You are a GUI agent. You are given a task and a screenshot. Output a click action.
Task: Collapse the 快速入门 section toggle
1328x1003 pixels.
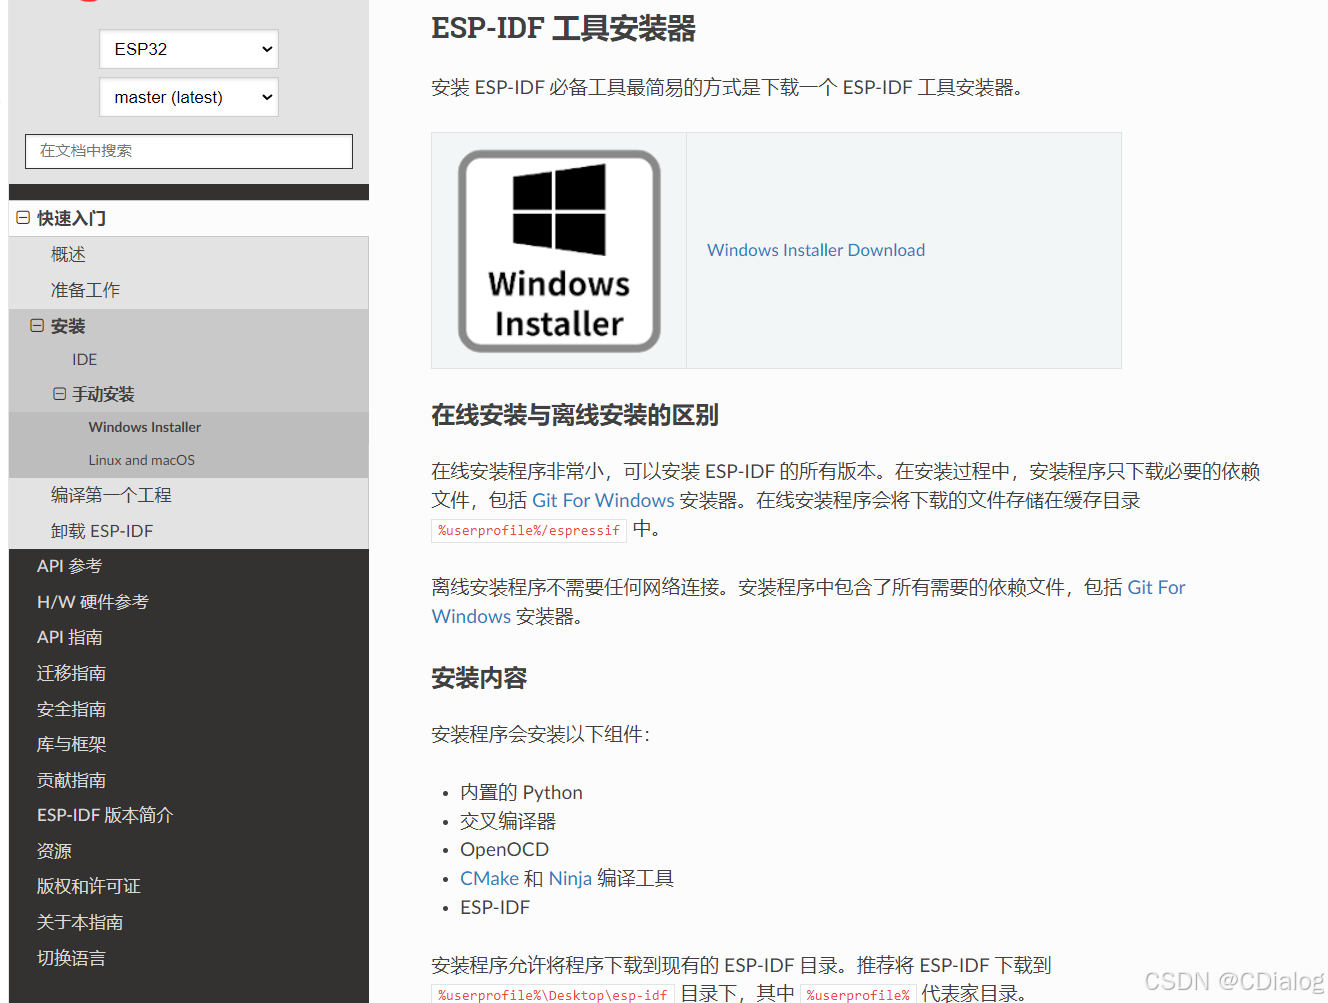[23, 217]
